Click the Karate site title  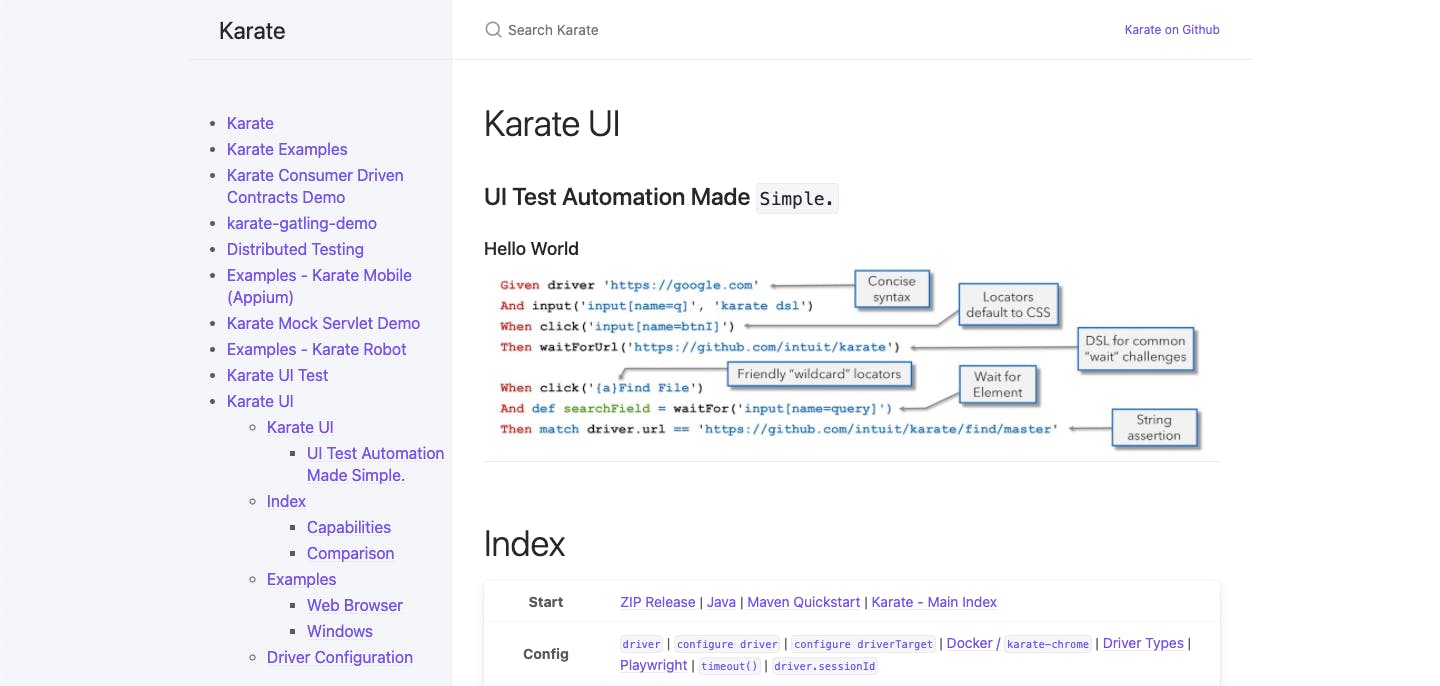(x=252, y=31)
